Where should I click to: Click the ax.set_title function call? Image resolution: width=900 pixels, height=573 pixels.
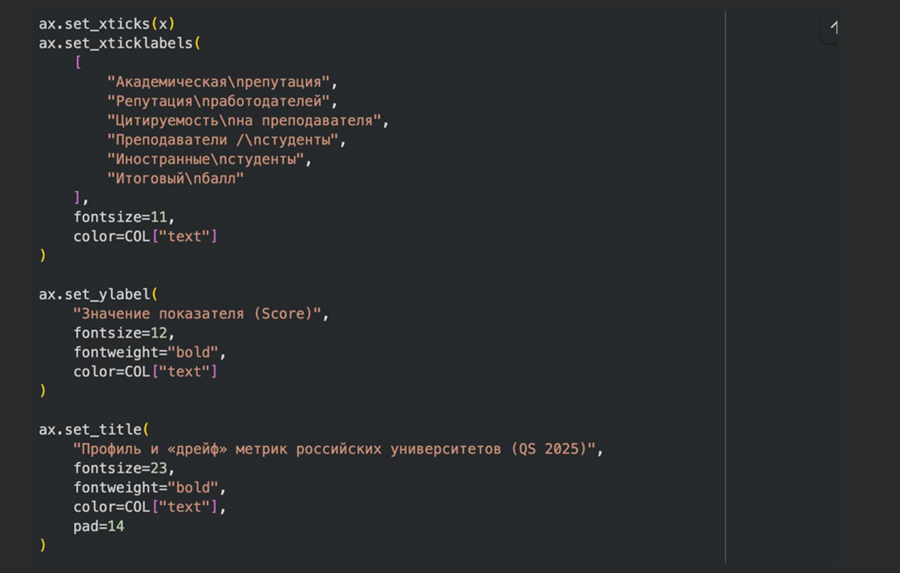point(91,430)
